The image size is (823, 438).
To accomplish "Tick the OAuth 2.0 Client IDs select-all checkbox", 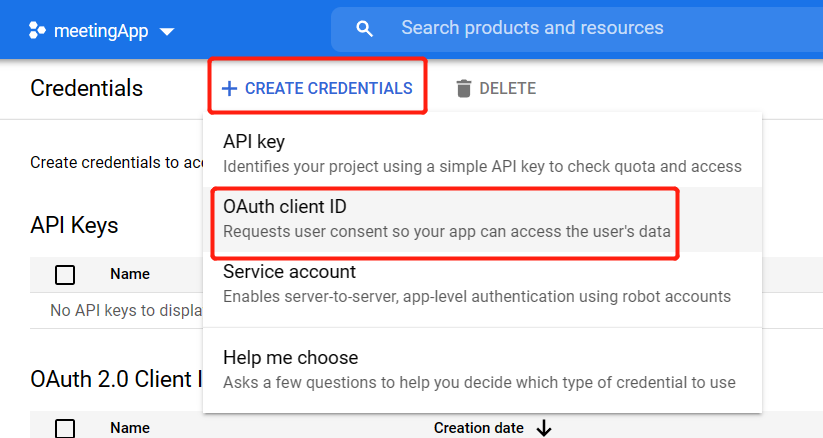I will pyautogui.click(x=65, y=428).
